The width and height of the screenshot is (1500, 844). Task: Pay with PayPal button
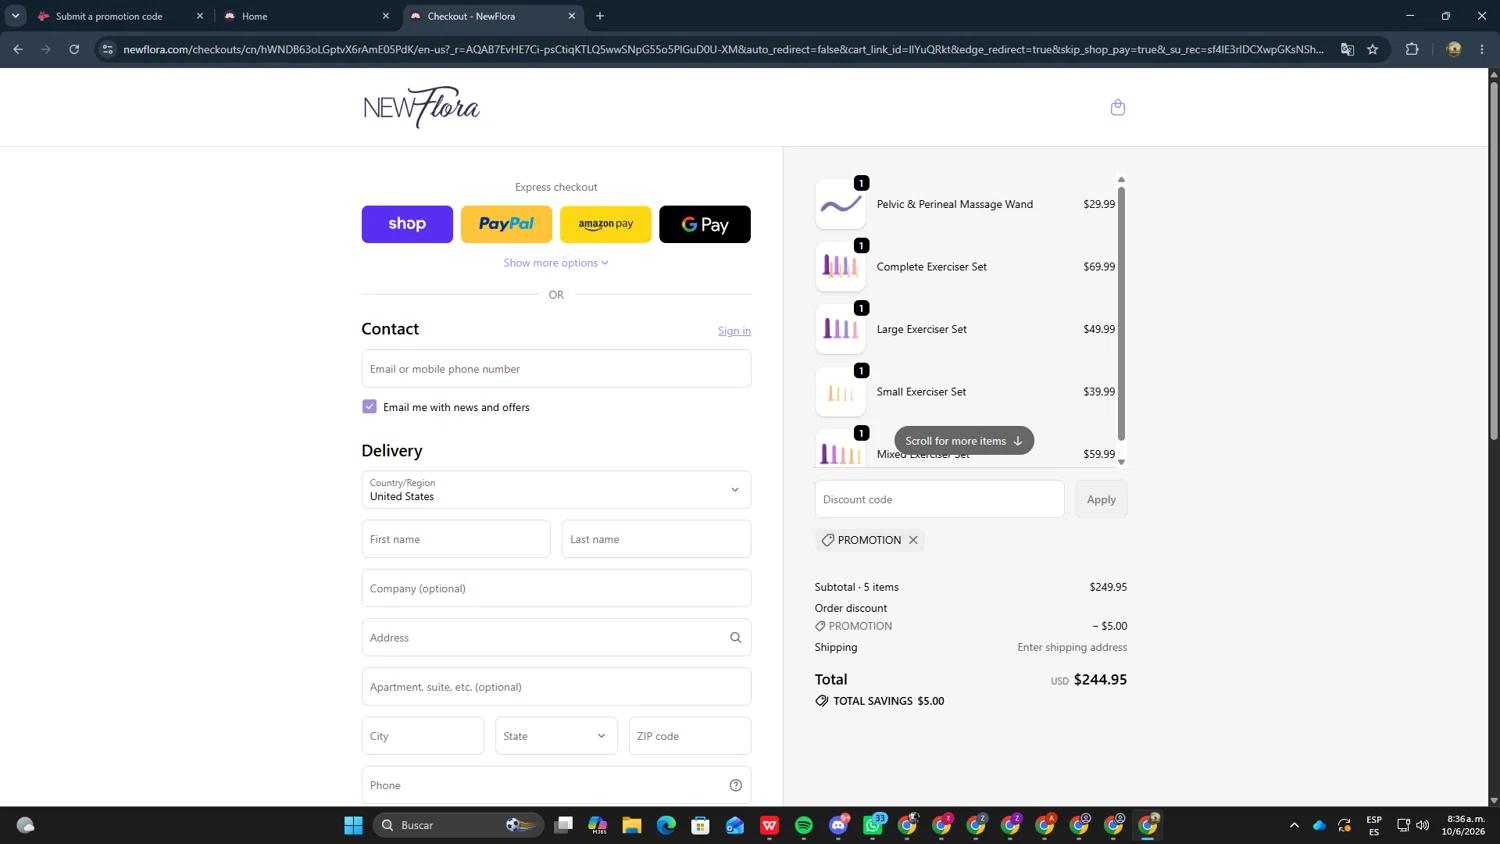click(x=506, y=224)
